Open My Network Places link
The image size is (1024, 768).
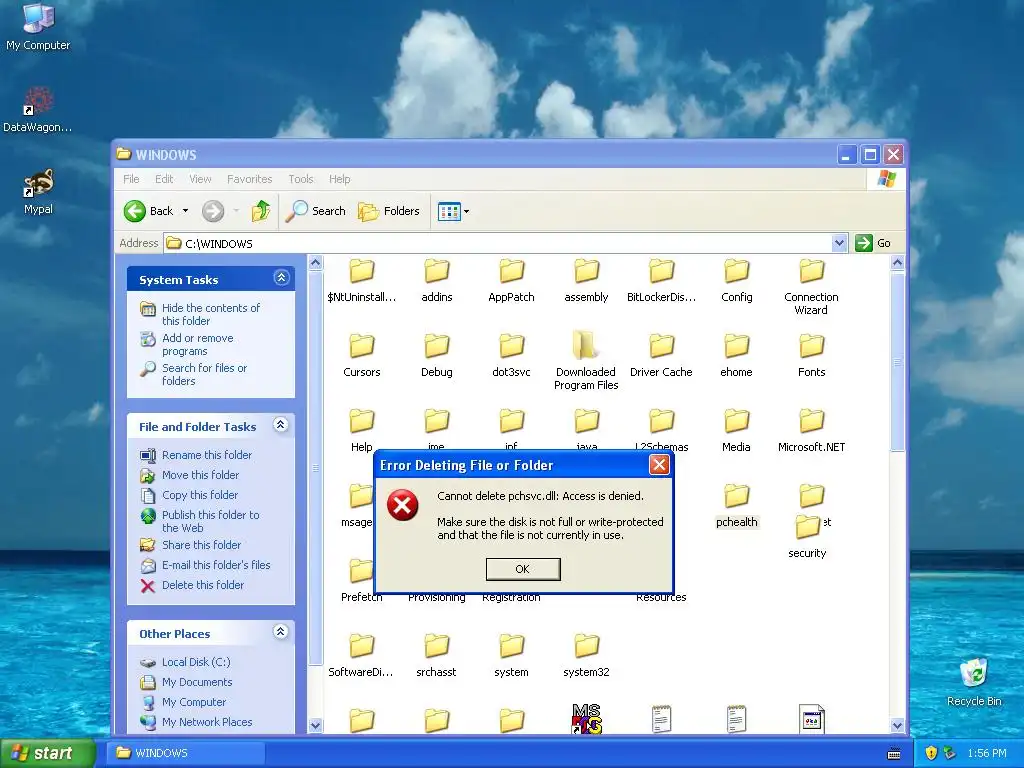(x=206, y=722)
